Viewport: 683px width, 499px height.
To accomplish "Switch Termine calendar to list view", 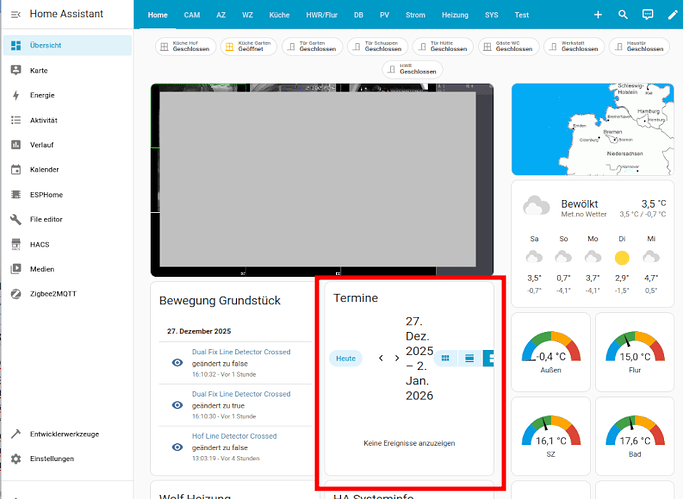I will pyautogui.click(x=470, y=358).
